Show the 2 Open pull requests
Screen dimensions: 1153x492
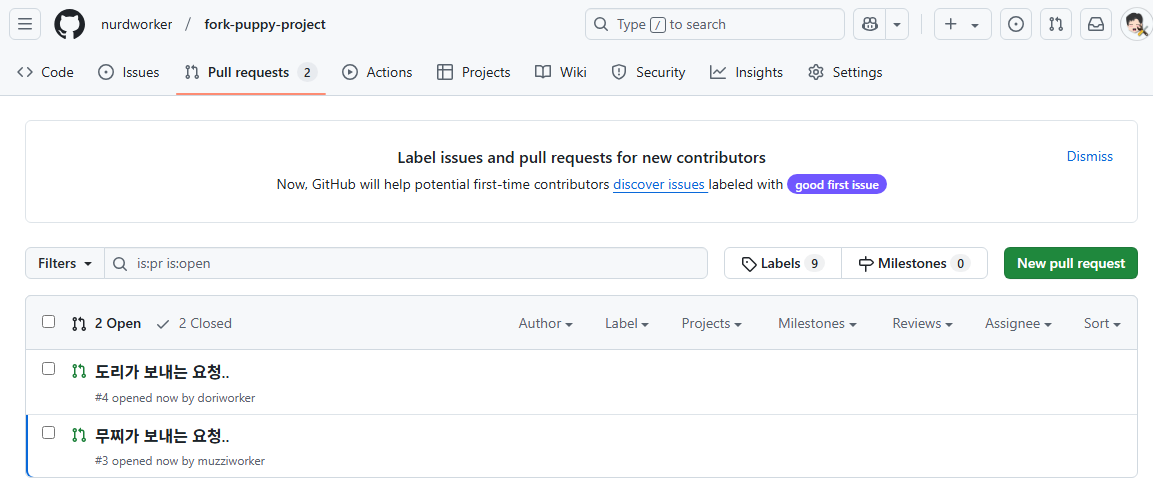pos(107,323)
